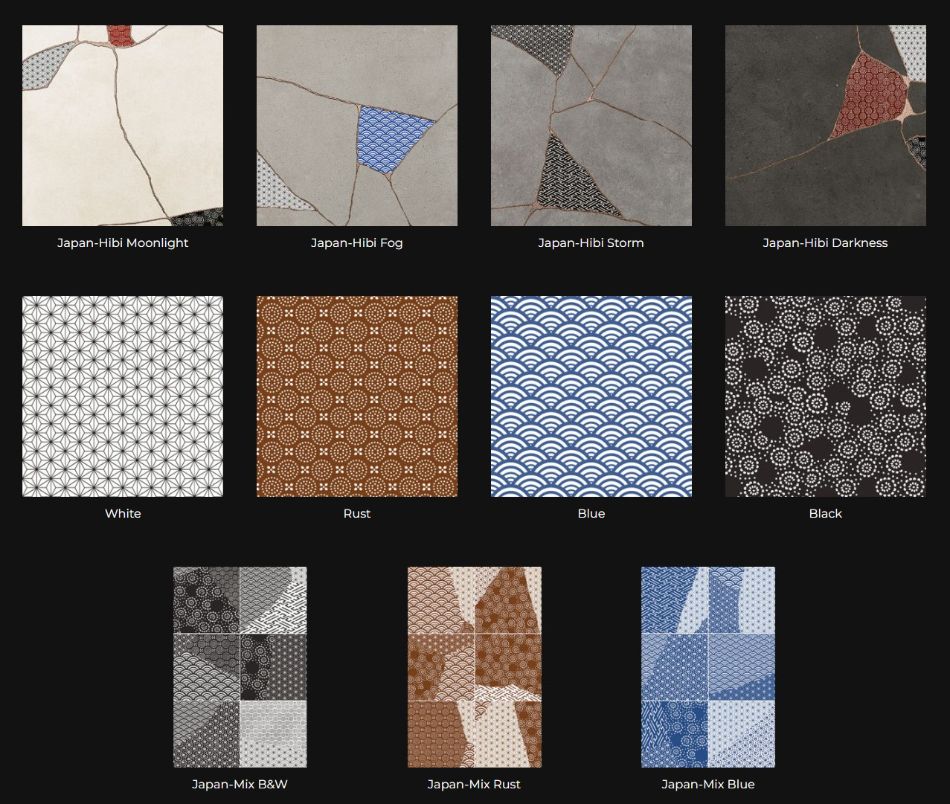Screen dimensions: 950x804
Task: Click the "Japan-Hibi Moonlight" caption text
Action: (x=123, y=243)
